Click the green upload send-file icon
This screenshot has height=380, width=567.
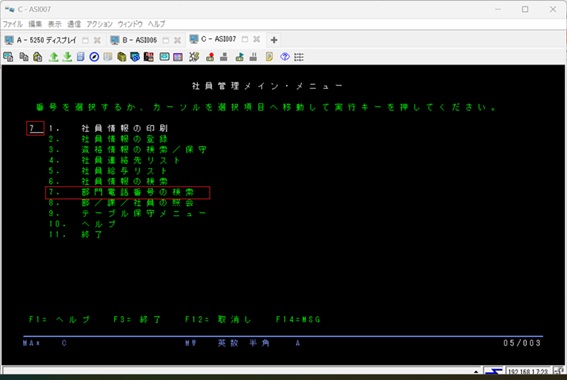point(54,57)
